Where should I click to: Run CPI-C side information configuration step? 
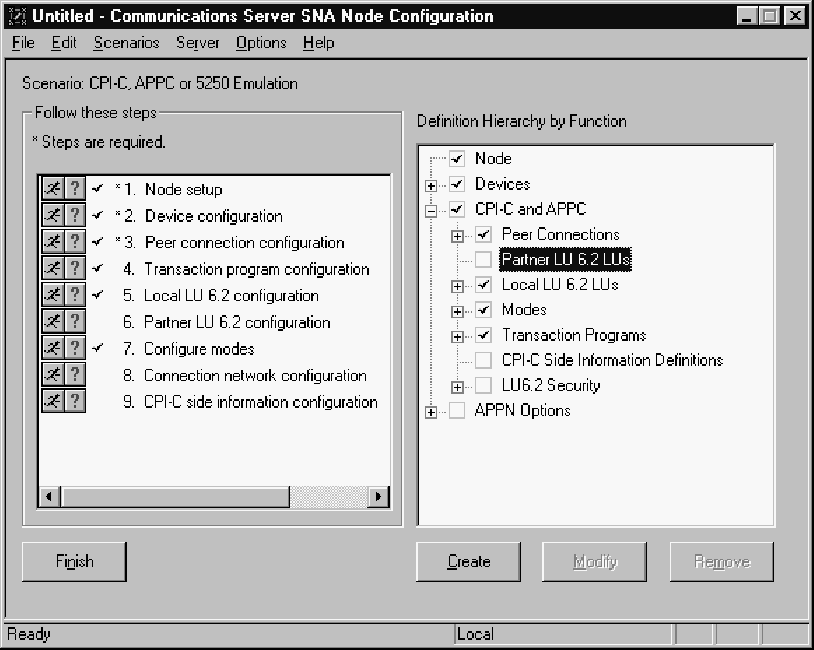(52, 400)
